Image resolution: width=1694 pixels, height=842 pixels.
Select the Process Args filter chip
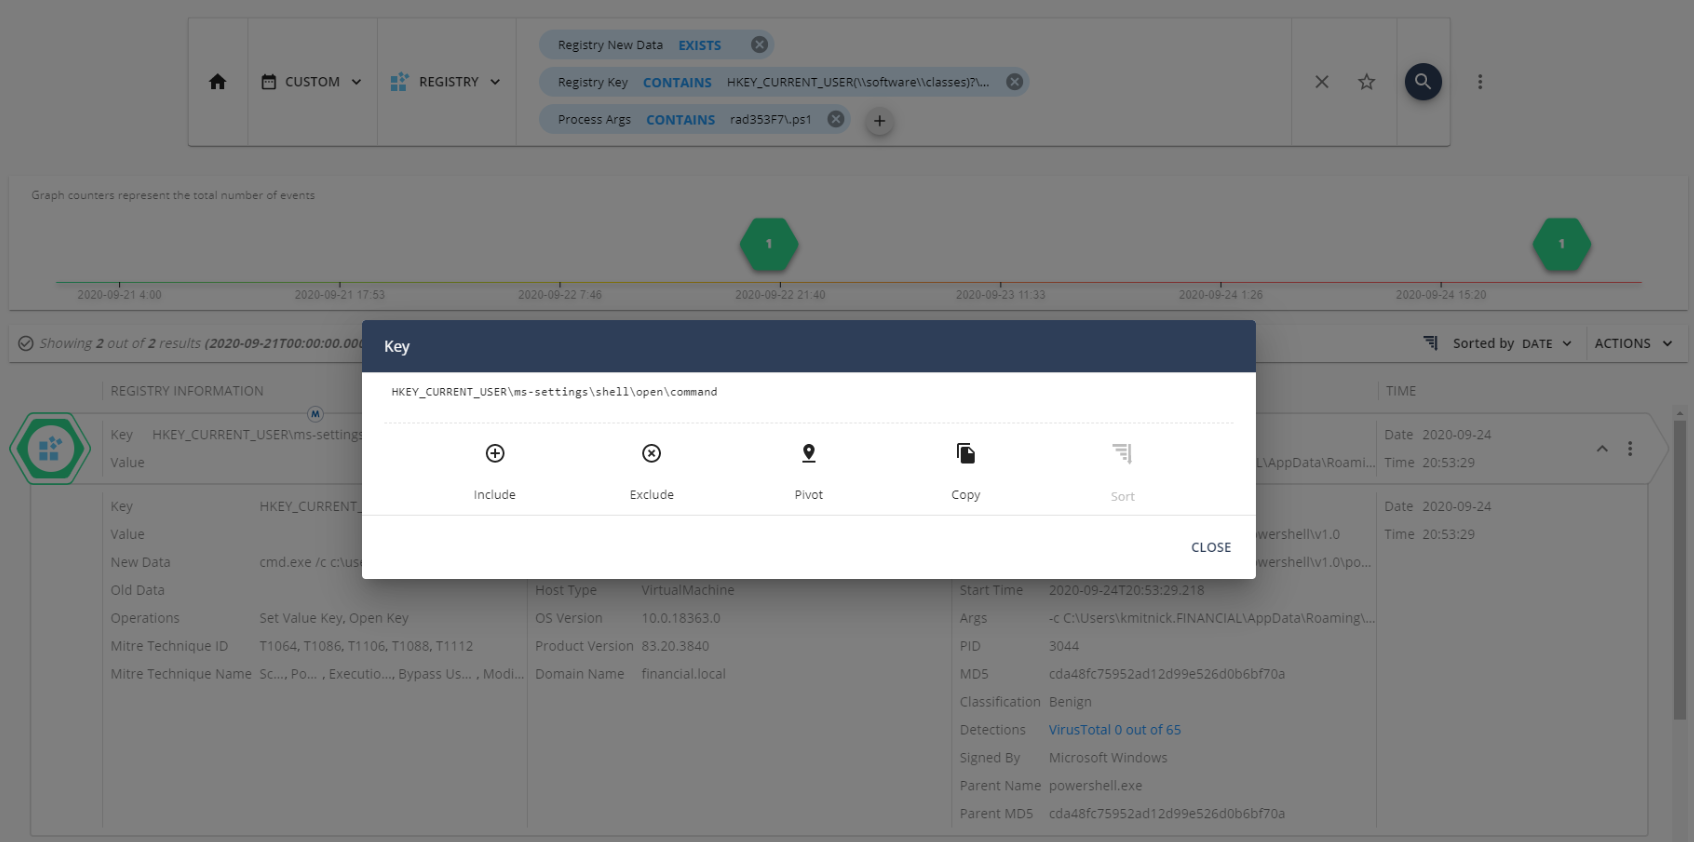coord(695,119)
